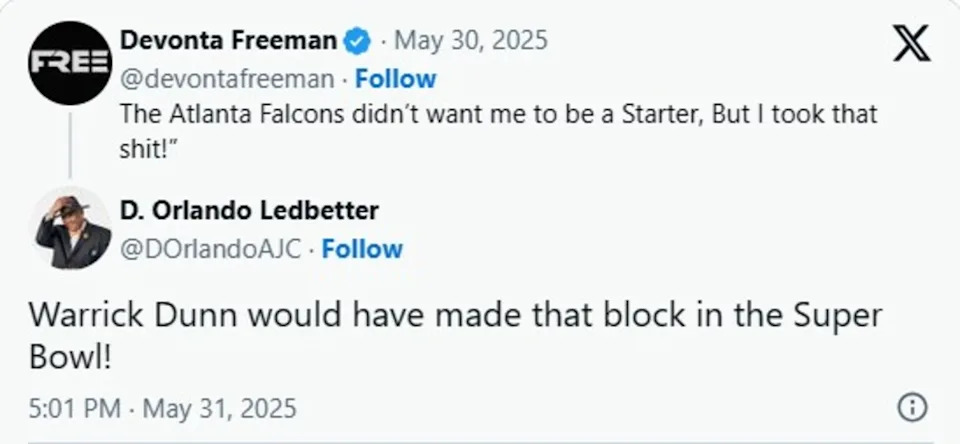Click the May 30, 2025 date
960x444 pixels.
pyautogui.click(x=471, y=42)
